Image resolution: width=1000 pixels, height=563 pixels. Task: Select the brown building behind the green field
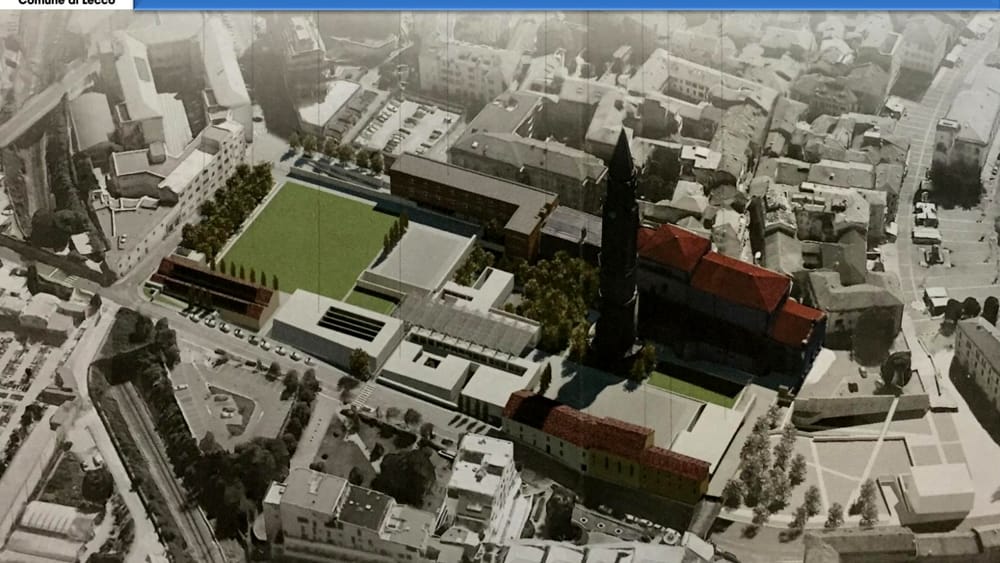tap(470, 195)
